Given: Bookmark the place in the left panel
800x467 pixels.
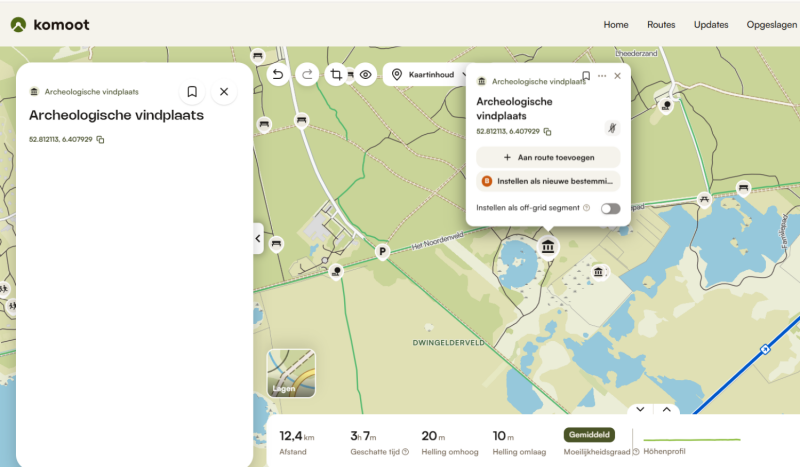Looking at the screenshot, I should point(192,91).
